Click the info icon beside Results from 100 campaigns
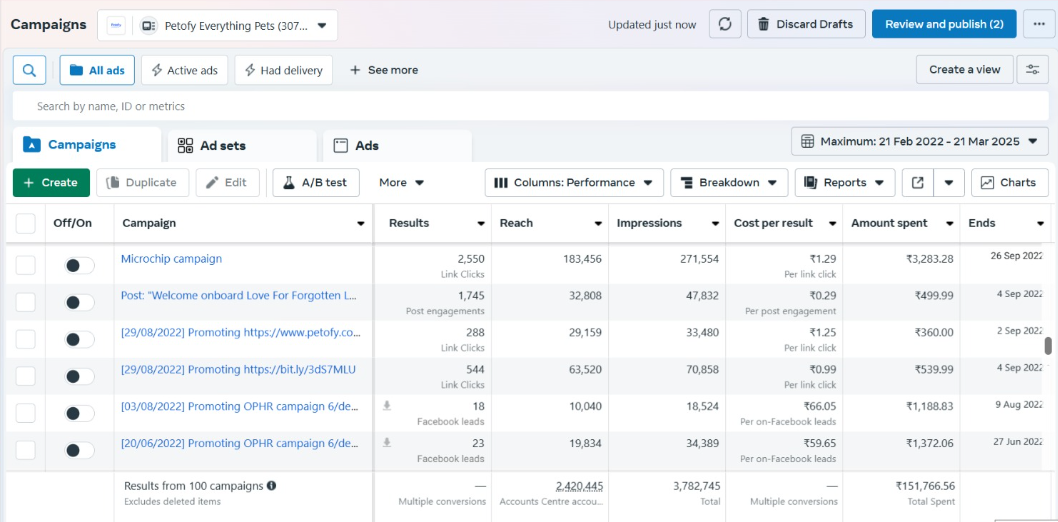The width and height of the screenshot is (1058, 522). 272,486
